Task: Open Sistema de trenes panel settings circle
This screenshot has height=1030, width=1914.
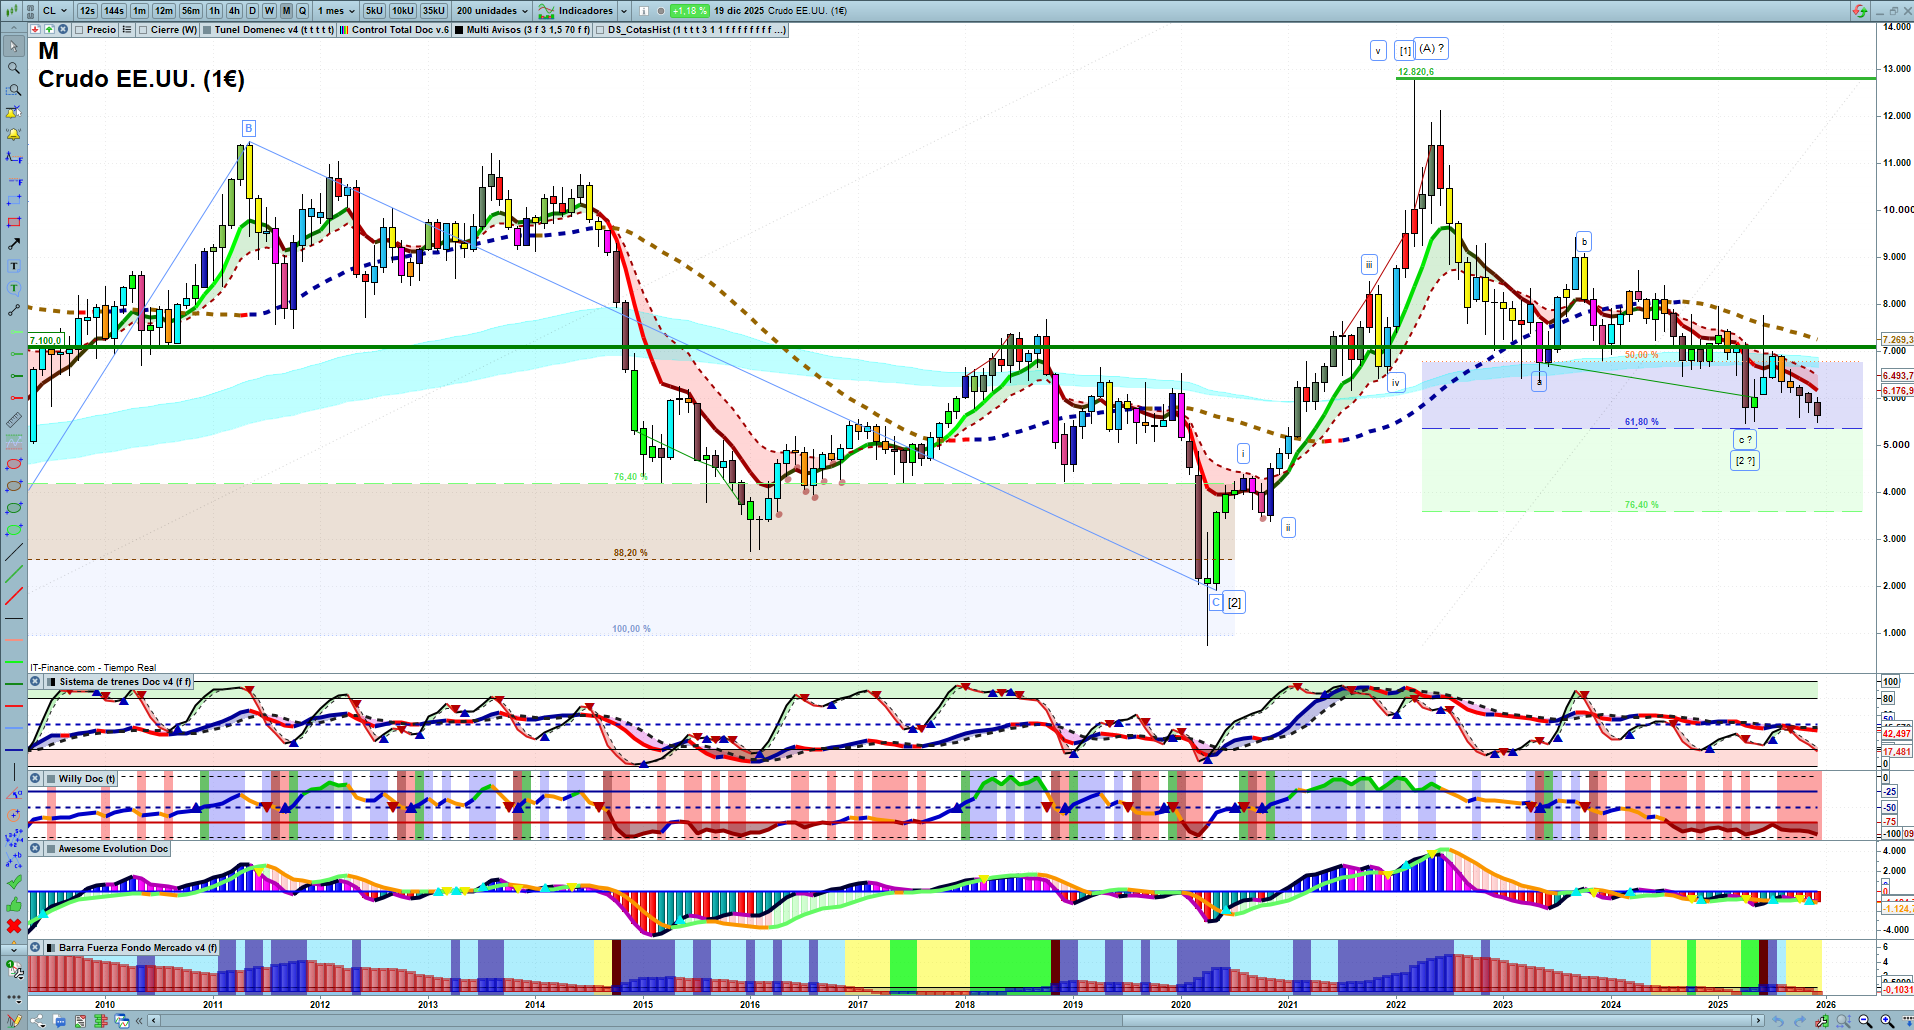Action: [35, 682]
